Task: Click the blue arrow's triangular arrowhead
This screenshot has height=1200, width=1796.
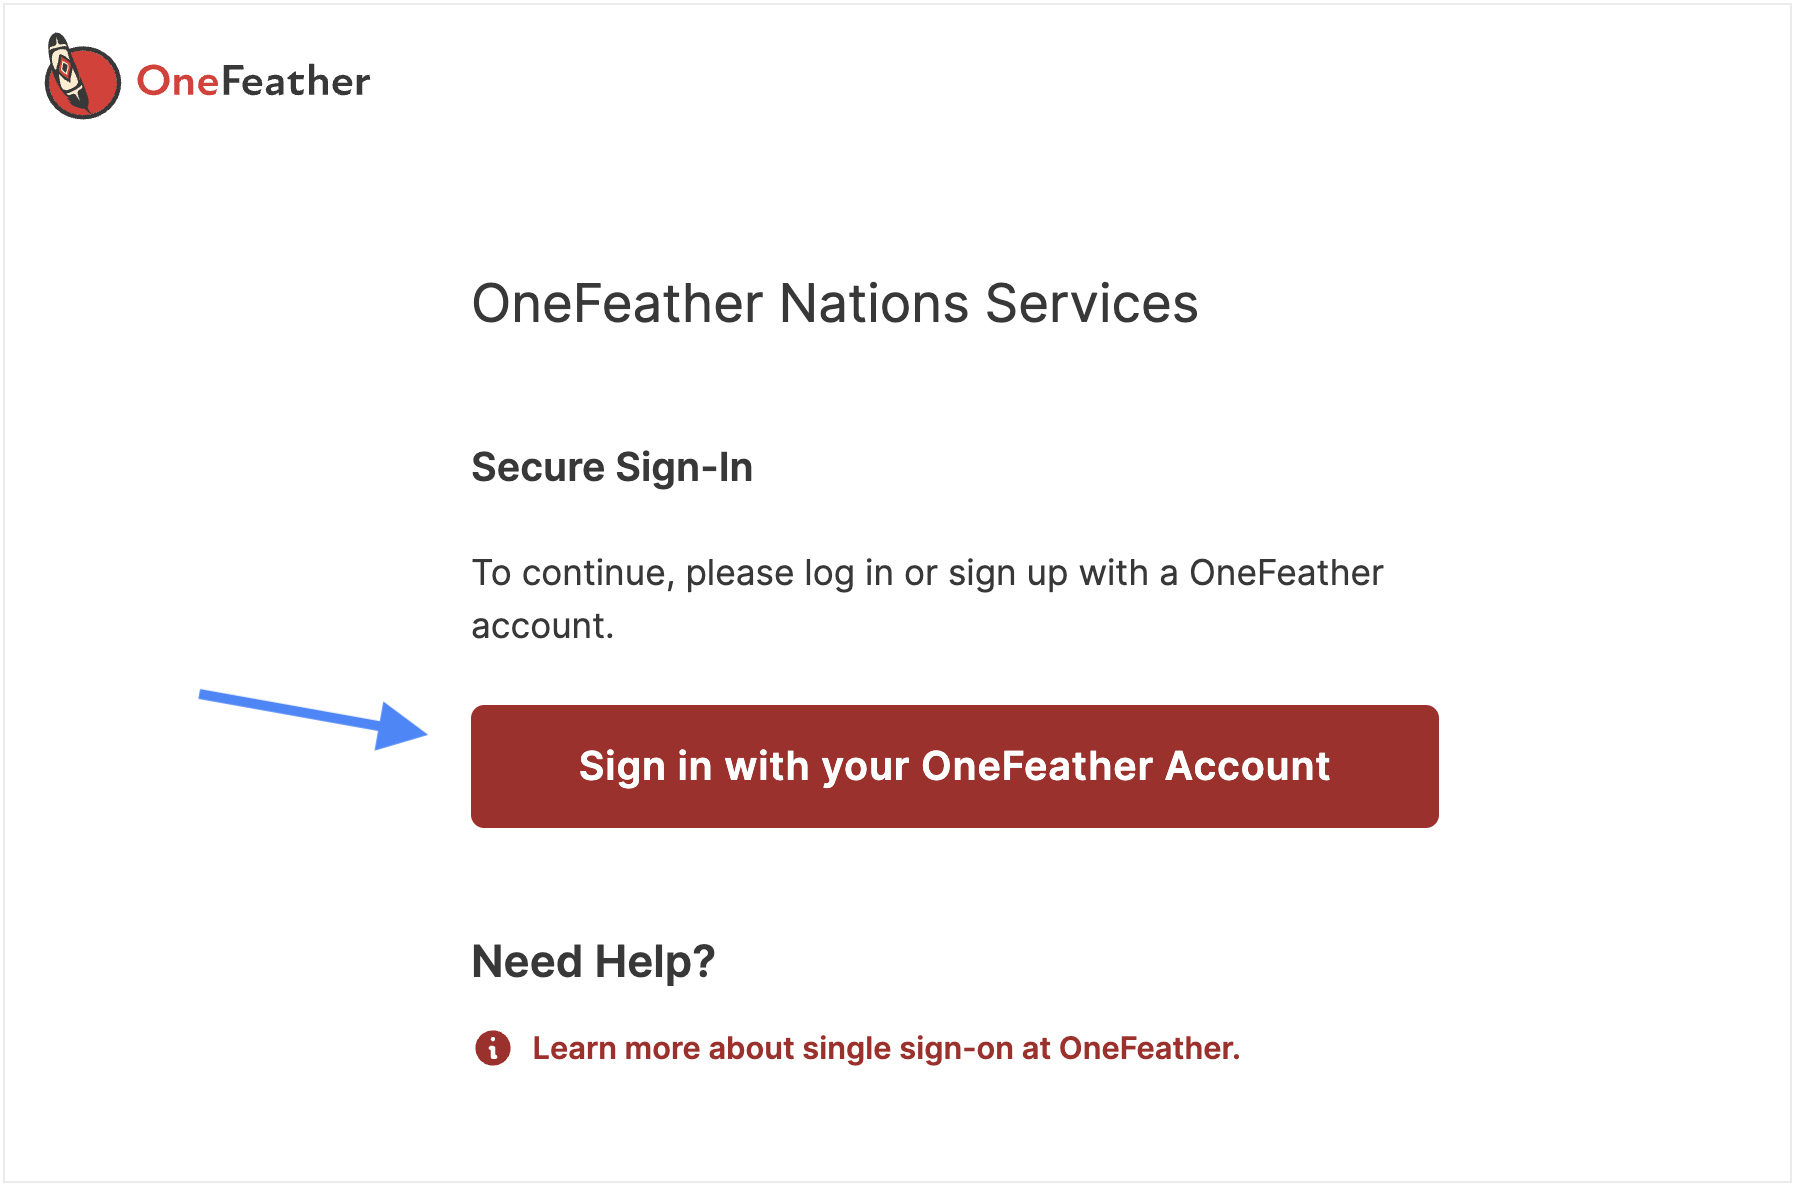Action: coord(402,727)
